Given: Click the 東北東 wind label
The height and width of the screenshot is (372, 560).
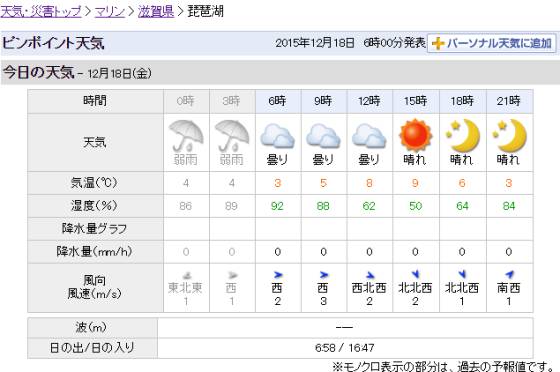Looking at the screenshot, I should [x=186, y=288].
